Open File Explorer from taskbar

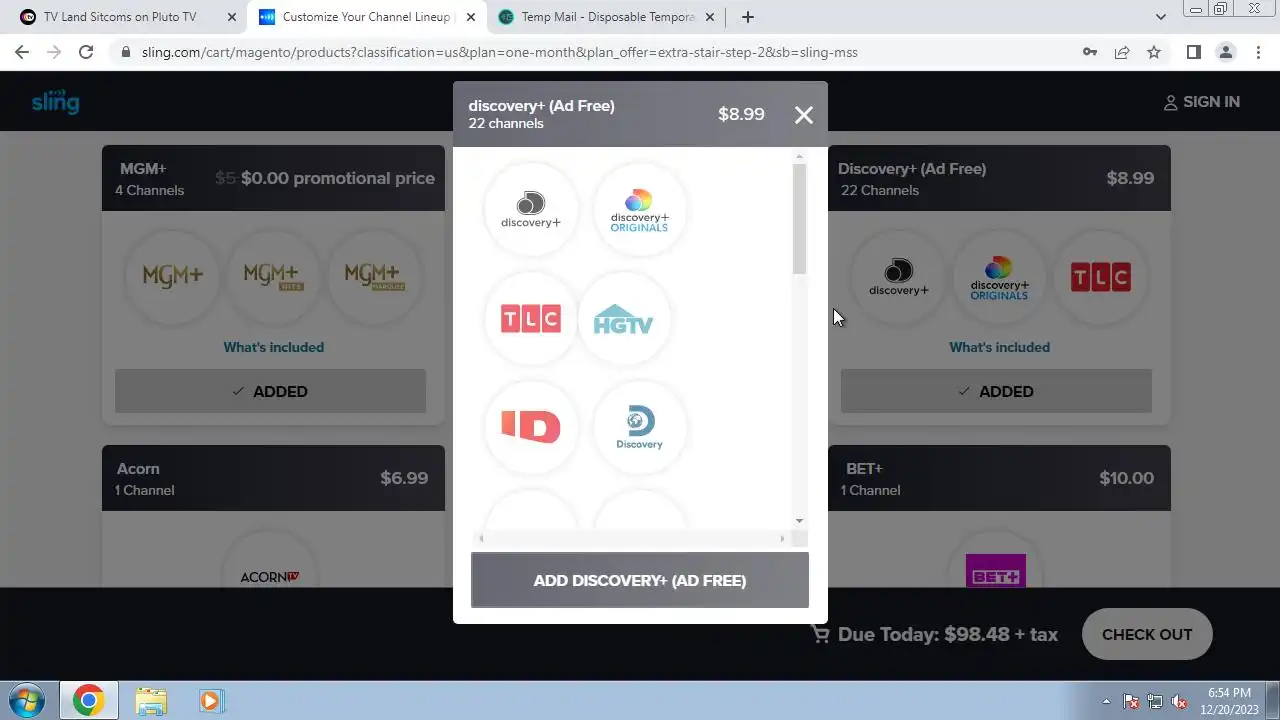tap(151, 701)
